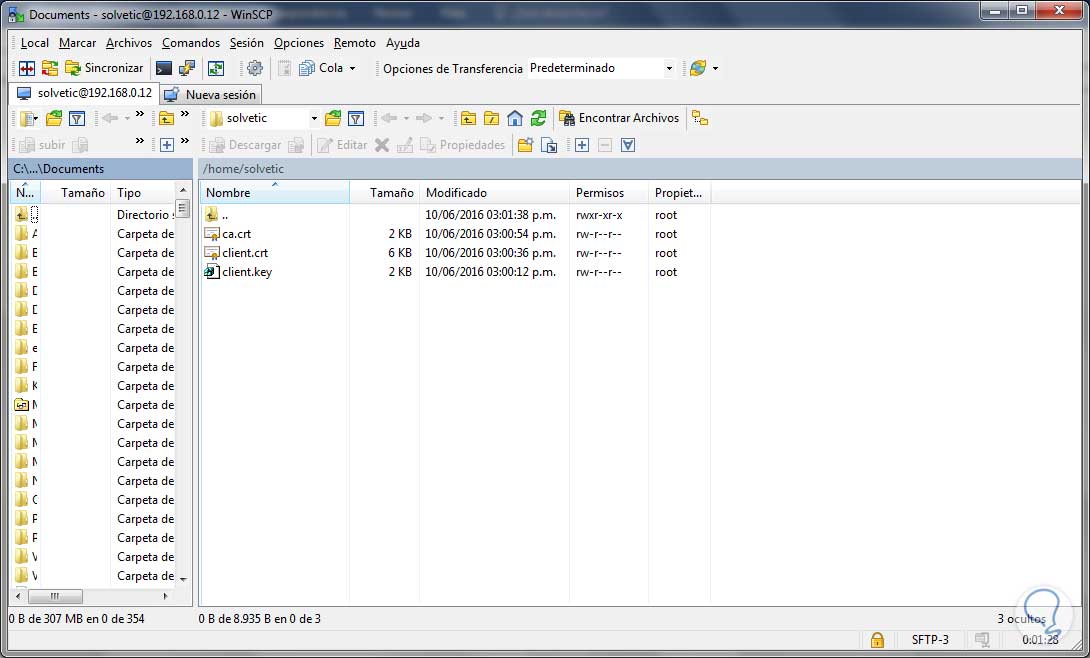
Task: Expand the globe icon dropdown arrow
Action: click(715, 68)
